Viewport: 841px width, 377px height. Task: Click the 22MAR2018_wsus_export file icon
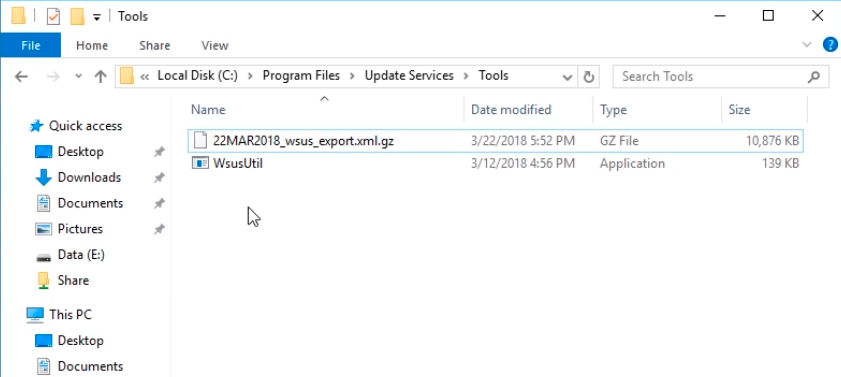[200, 141]
